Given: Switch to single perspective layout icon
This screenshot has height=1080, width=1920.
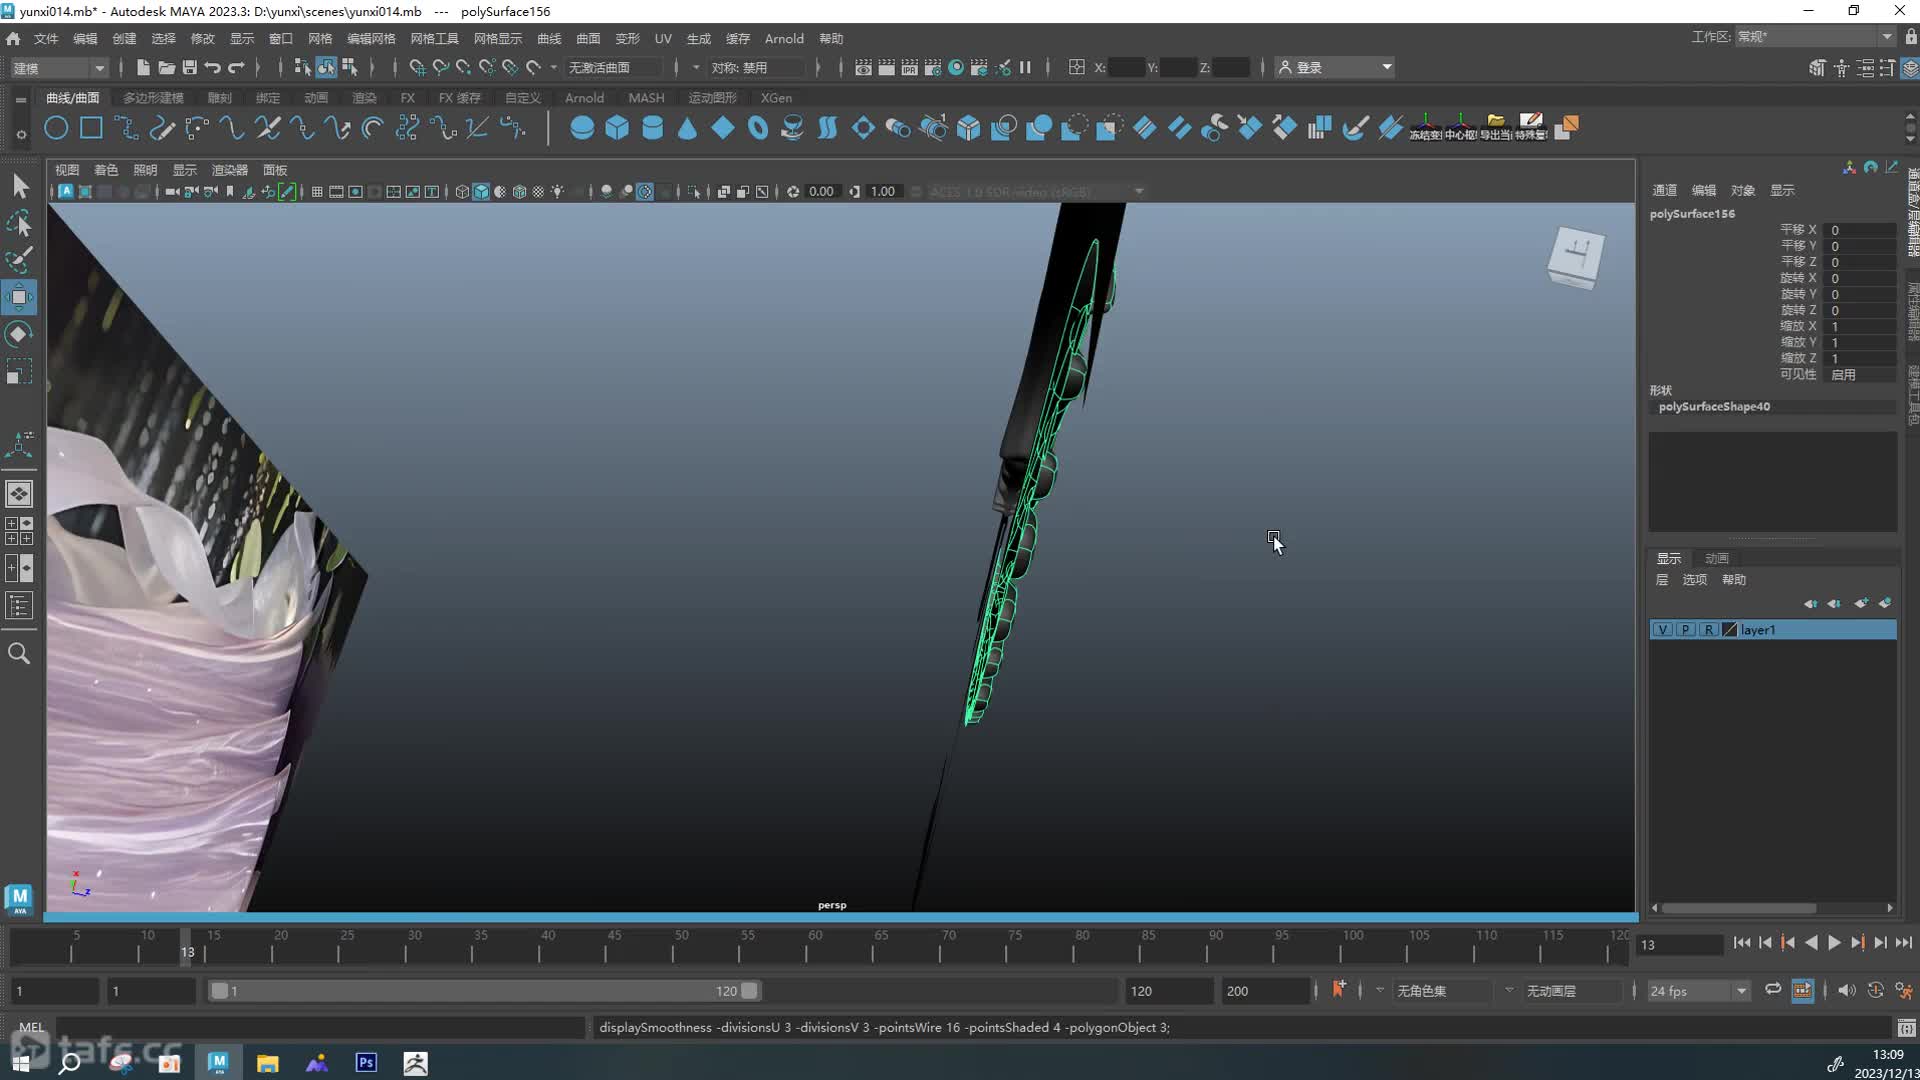Looking at the screenshot, I should (x=19, y=494).
